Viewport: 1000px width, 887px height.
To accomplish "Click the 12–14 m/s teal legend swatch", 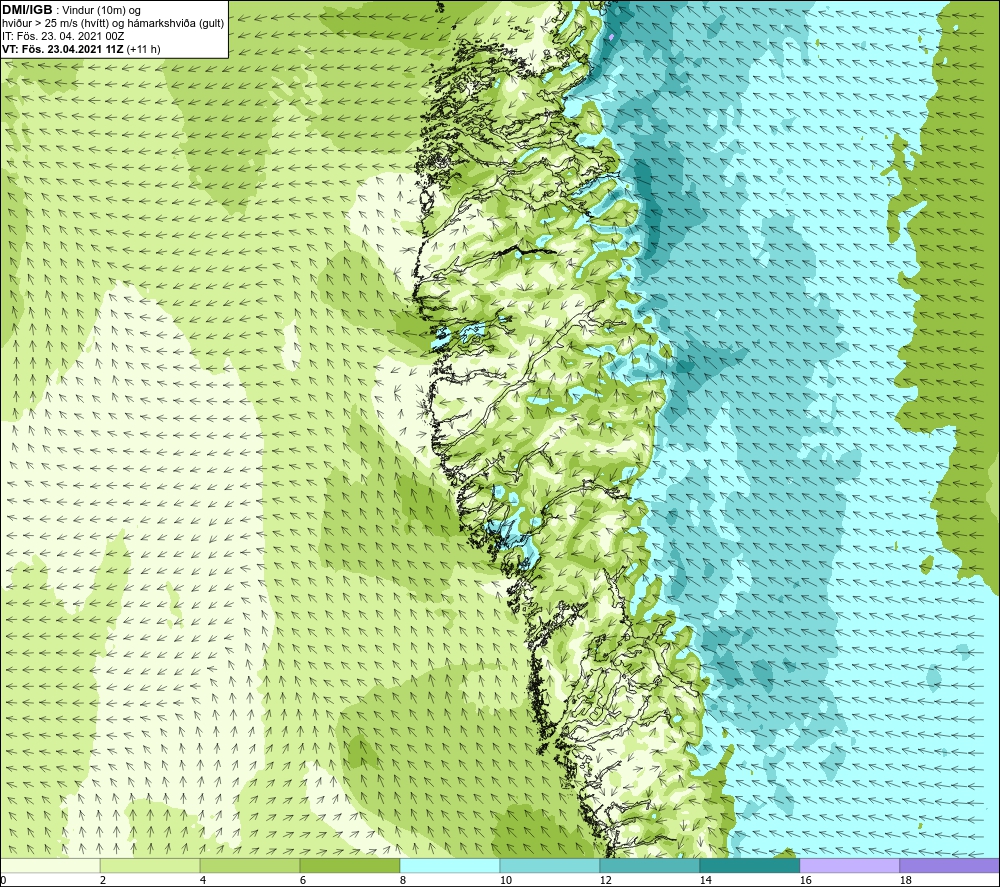I will point(650,866).
